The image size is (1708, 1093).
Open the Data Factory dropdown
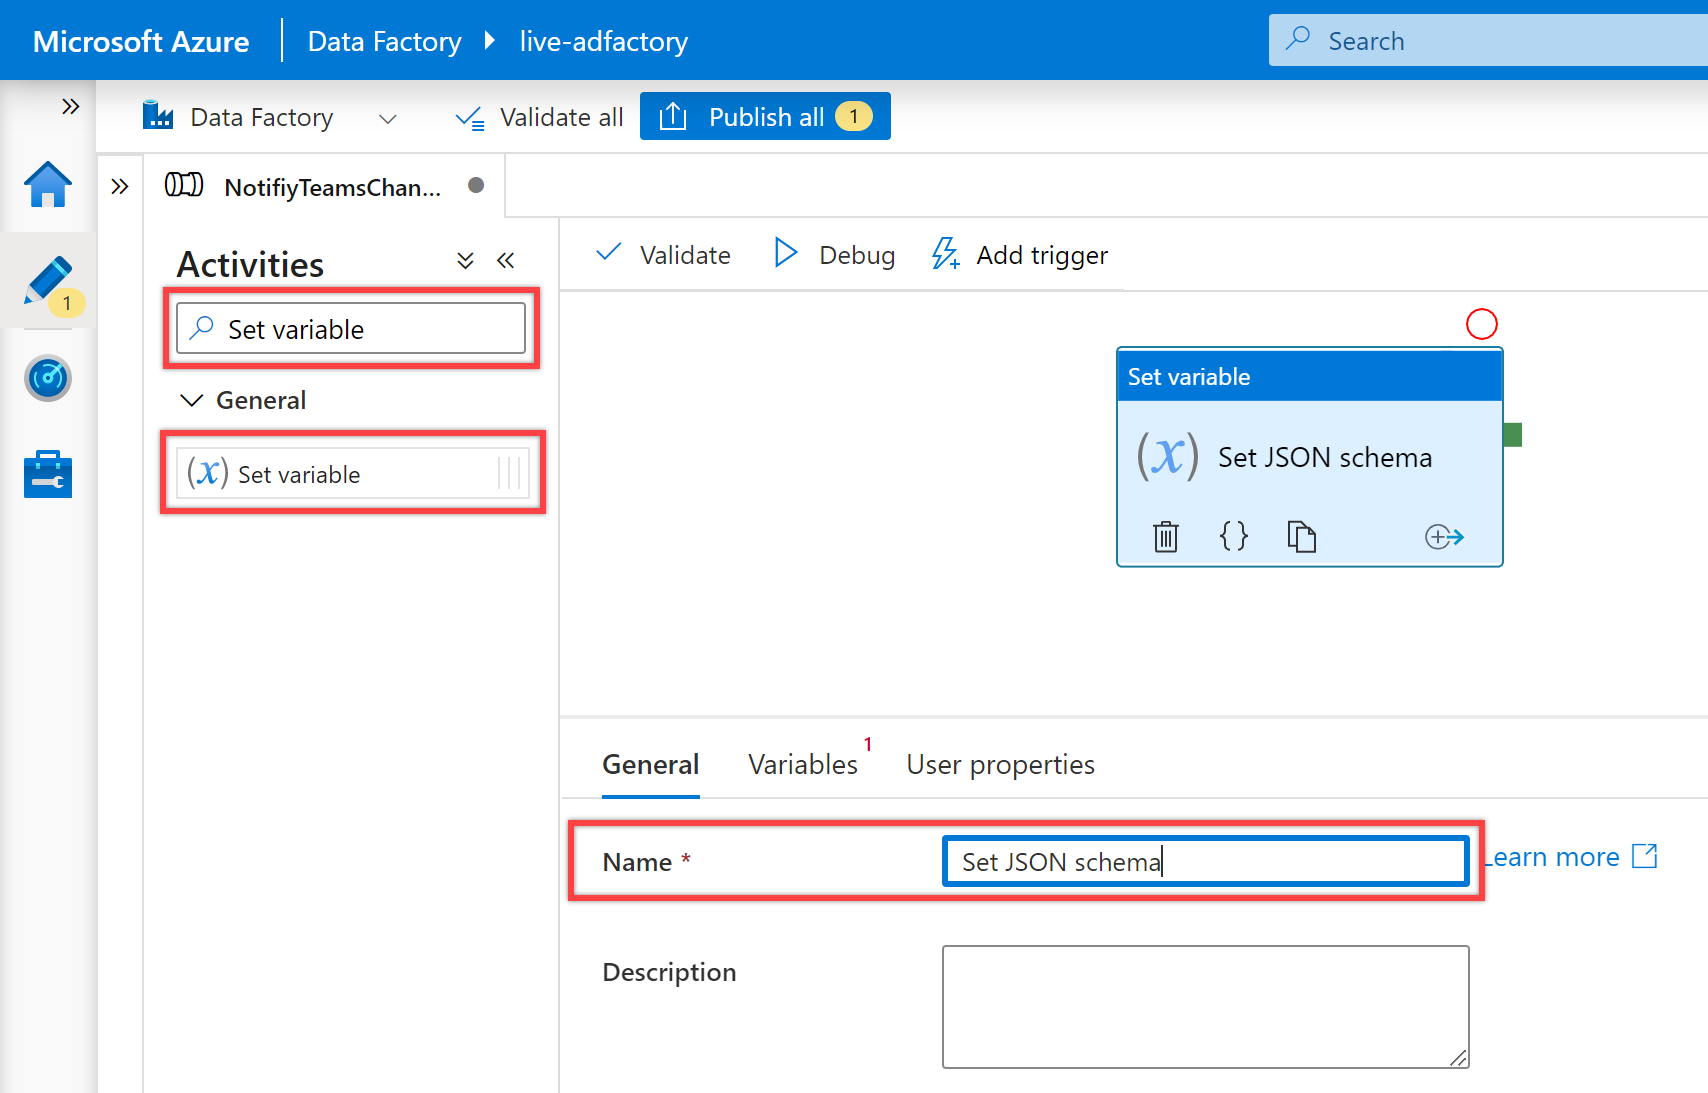pyautogui.click(x=388, y=119)
